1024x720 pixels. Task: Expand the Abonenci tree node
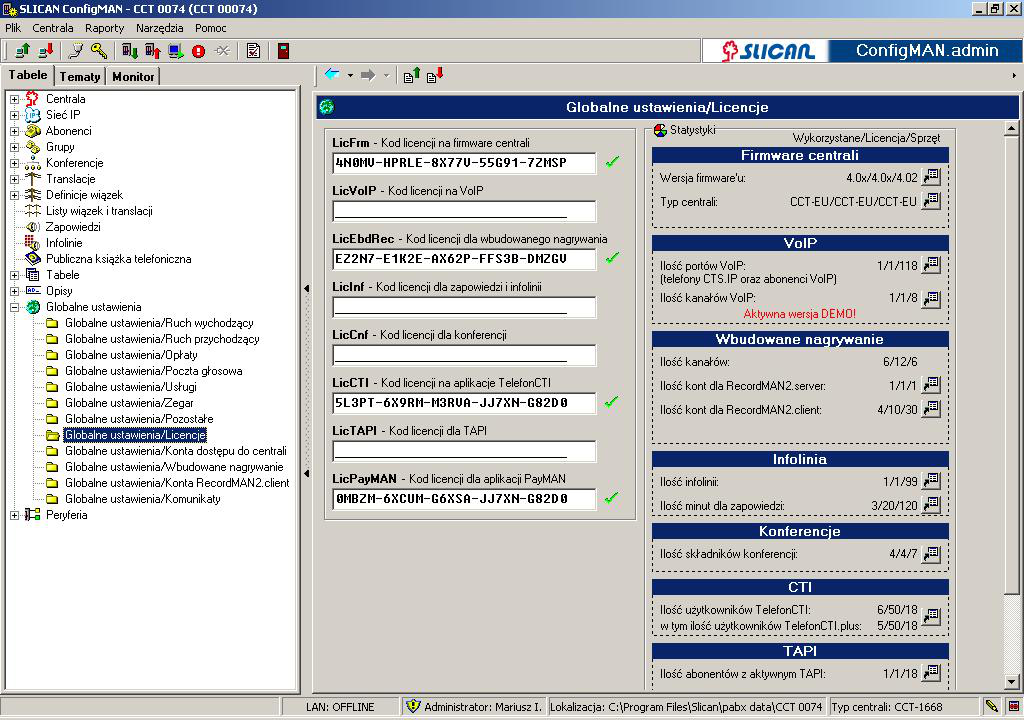14,131
